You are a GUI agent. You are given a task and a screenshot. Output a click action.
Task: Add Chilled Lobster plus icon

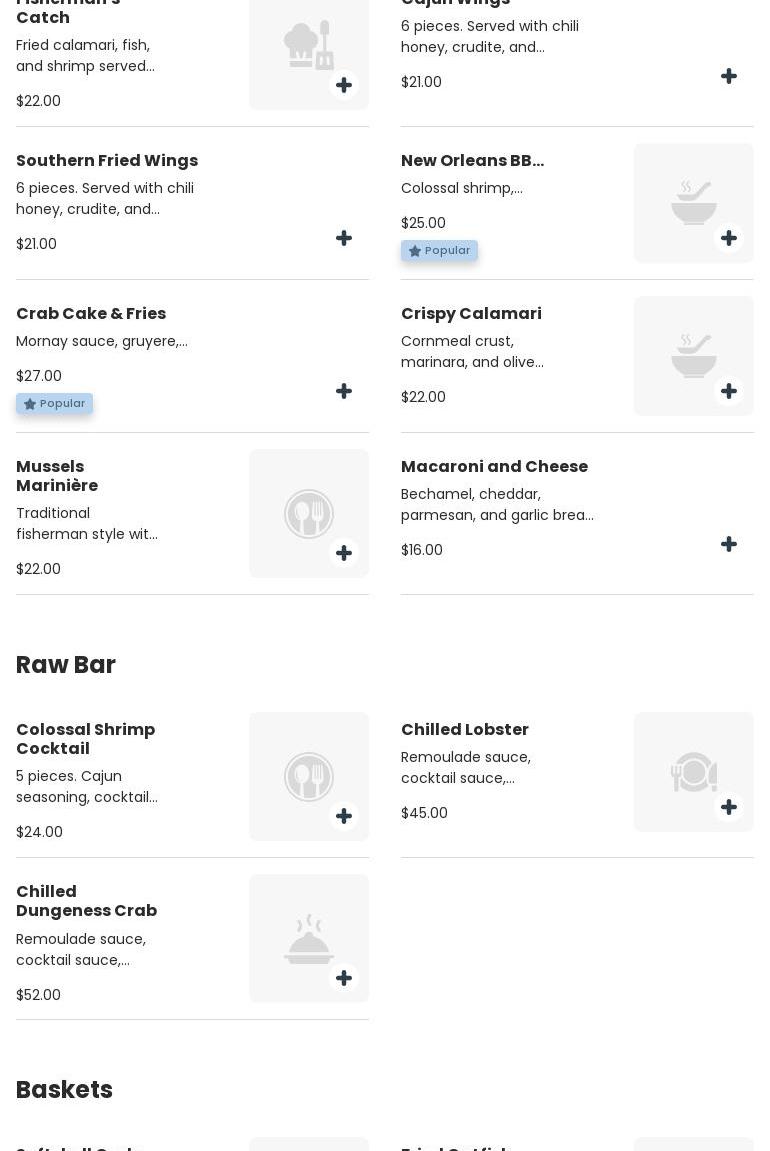(x=729, y=808)
